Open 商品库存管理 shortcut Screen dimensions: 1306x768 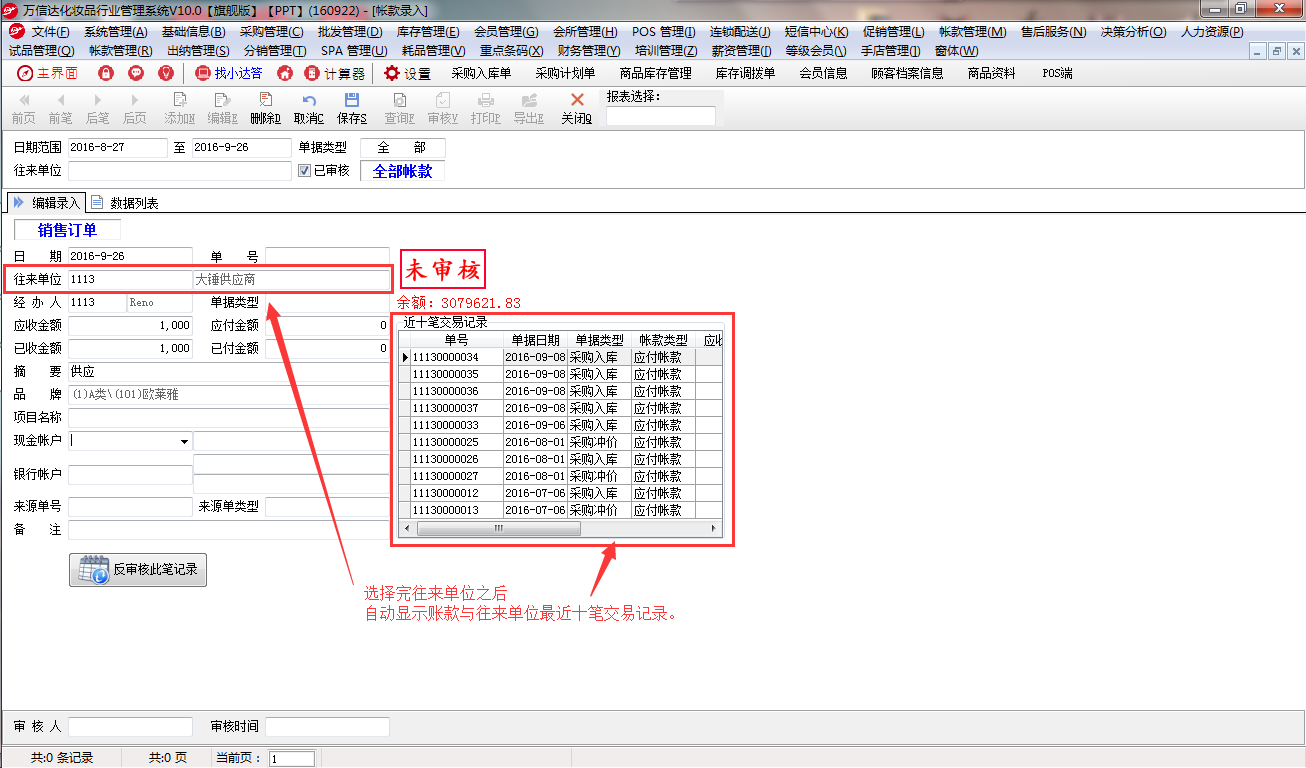click(x=655, y=73)
